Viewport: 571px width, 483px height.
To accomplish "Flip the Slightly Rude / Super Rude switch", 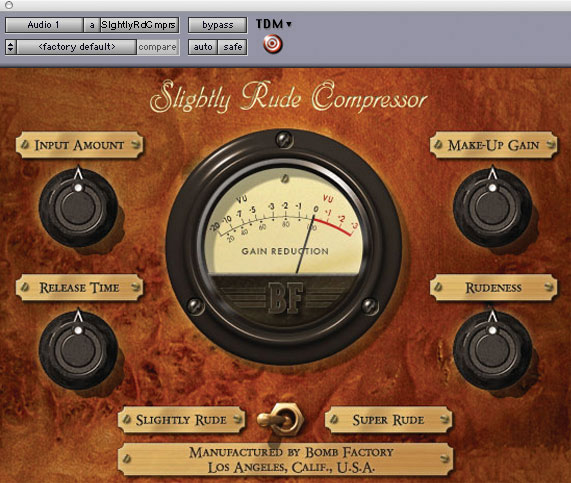I will pyautogui.click(x=280, y=419).
